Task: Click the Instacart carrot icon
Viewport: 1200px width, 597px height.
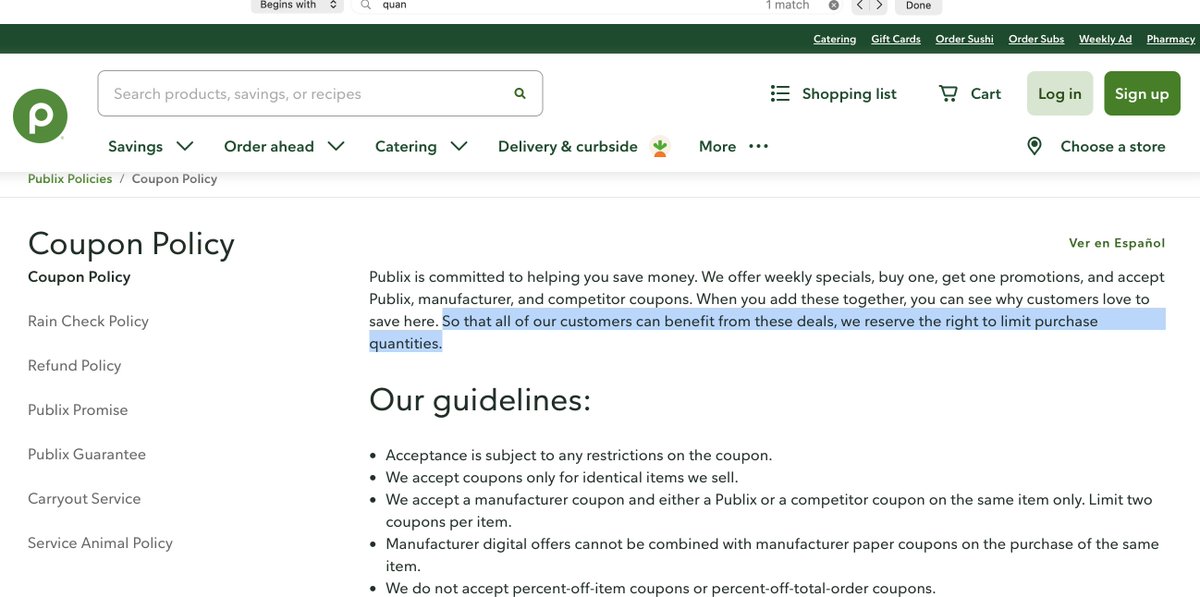Action: 659,147
